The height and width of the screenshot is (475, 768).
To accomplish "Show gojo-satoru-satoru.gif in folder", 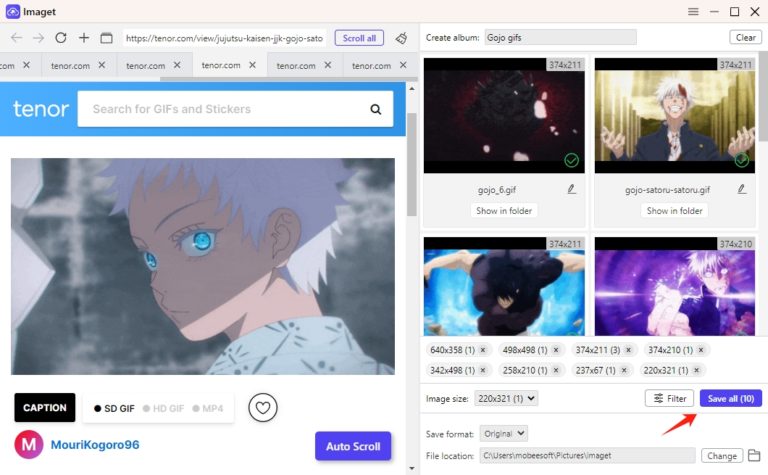I will (674, 211).
